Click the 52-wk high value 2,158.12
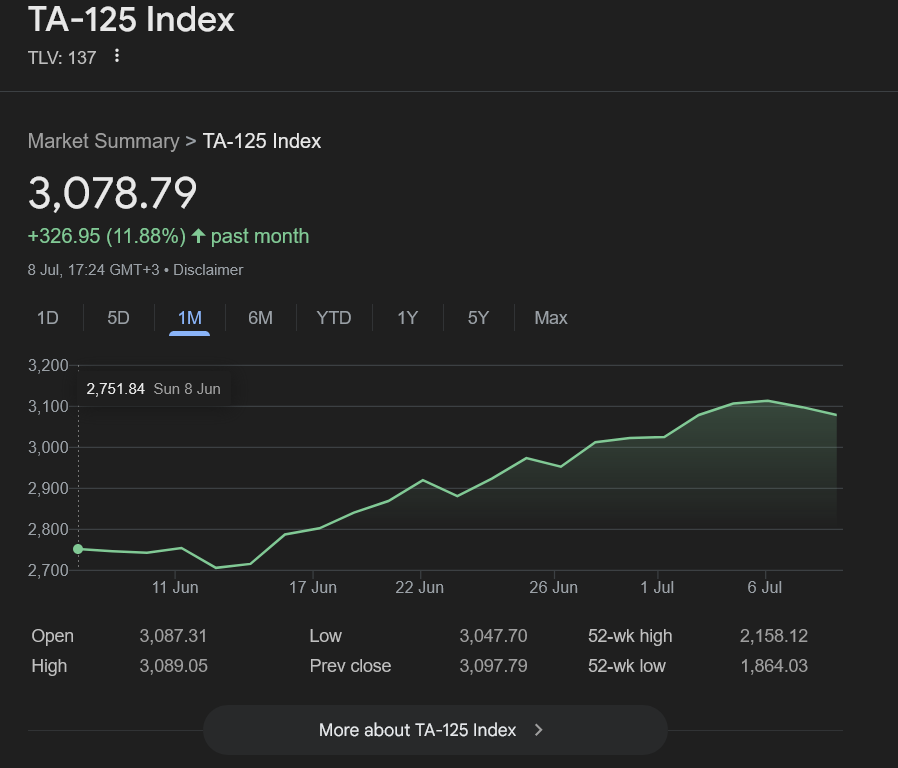This screenshot has width=898, height=768. pyautogui.click(x=774, y=636)
